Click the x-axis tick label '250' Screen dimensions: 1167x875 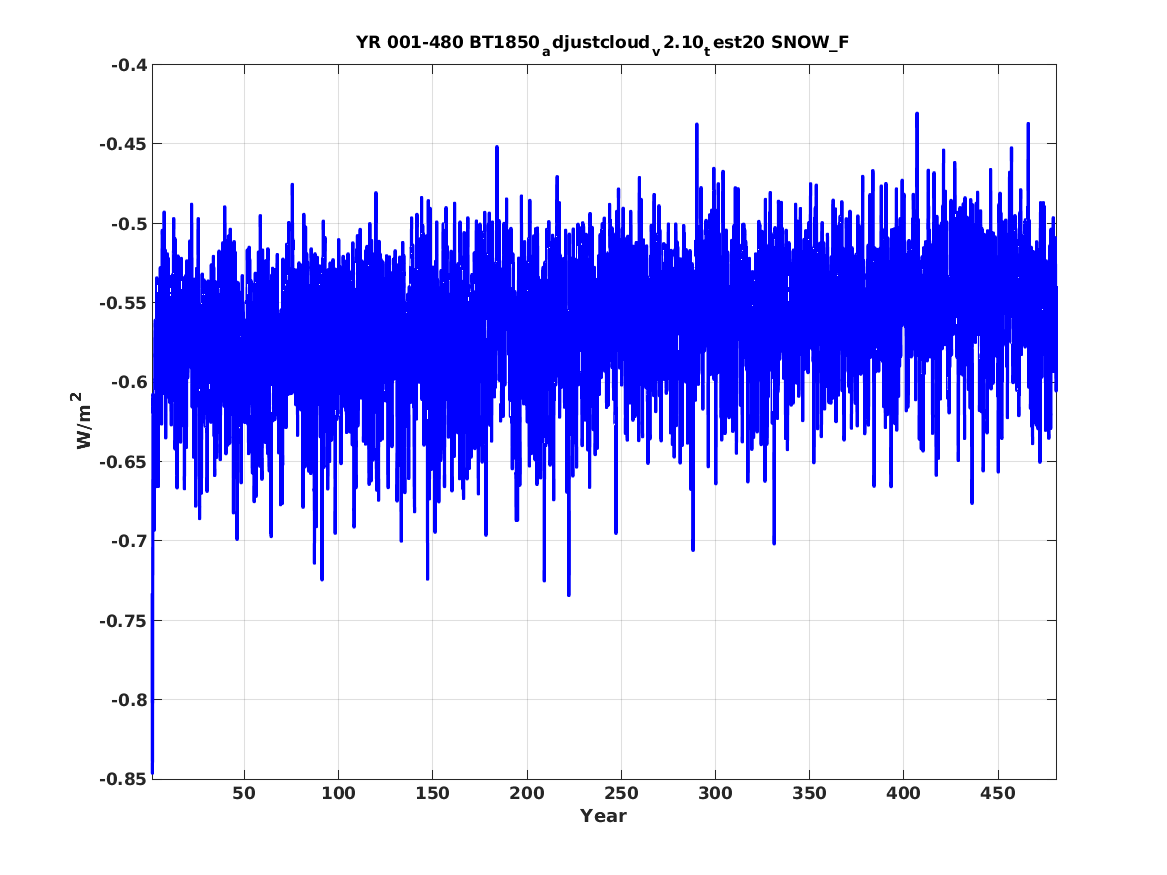coord(621,794)
